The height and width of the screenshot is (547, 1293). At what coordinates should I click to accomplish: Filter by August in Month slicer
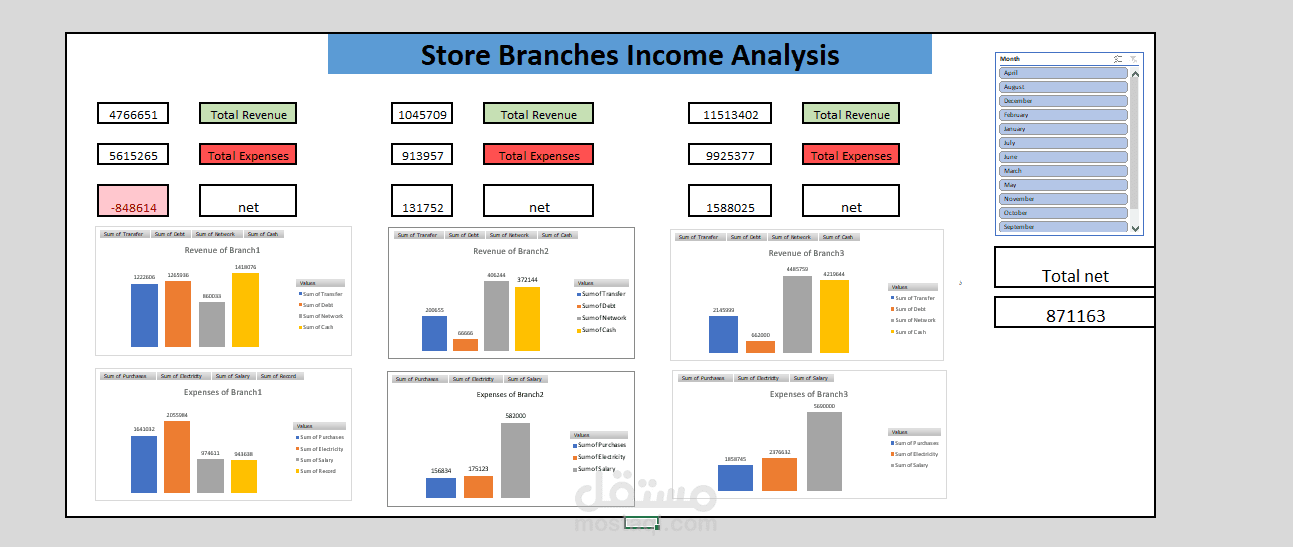coord(1063,87)
